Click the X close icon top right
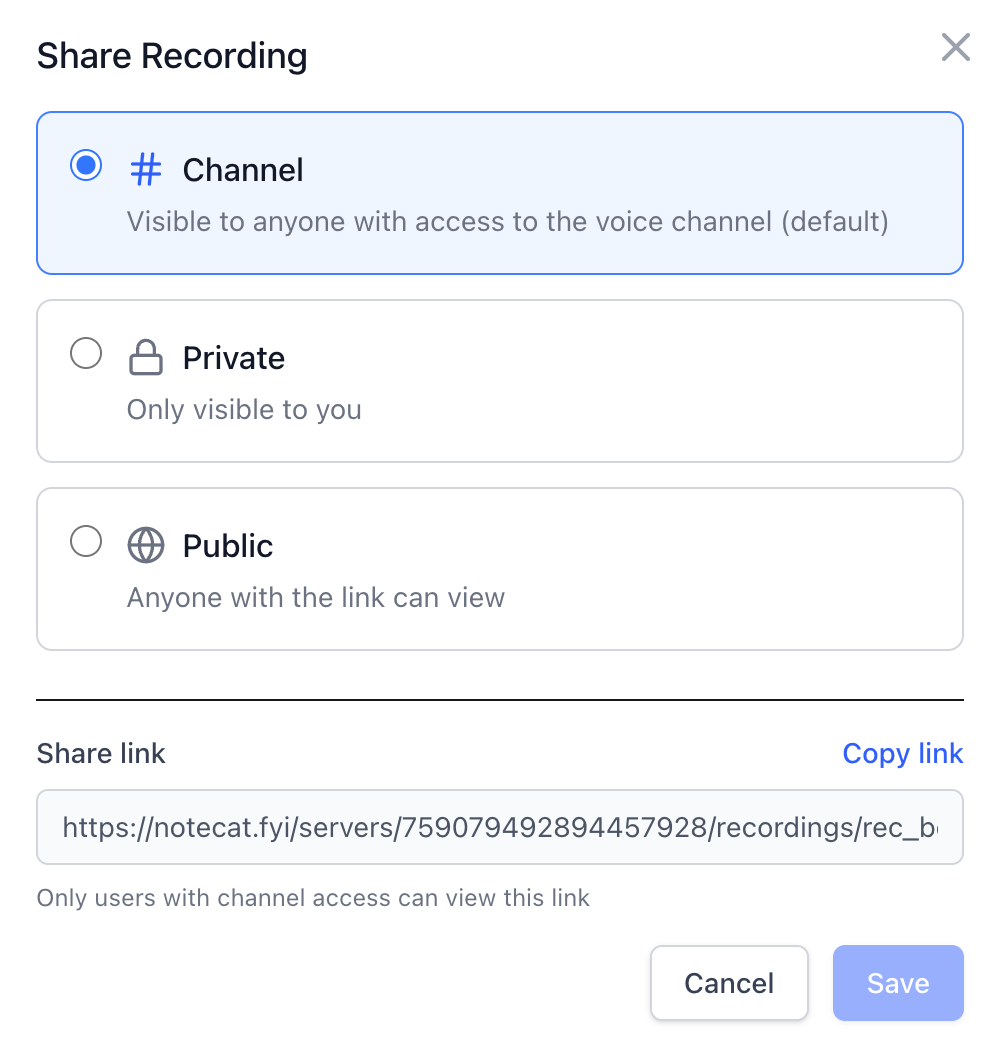 [955, 47]
